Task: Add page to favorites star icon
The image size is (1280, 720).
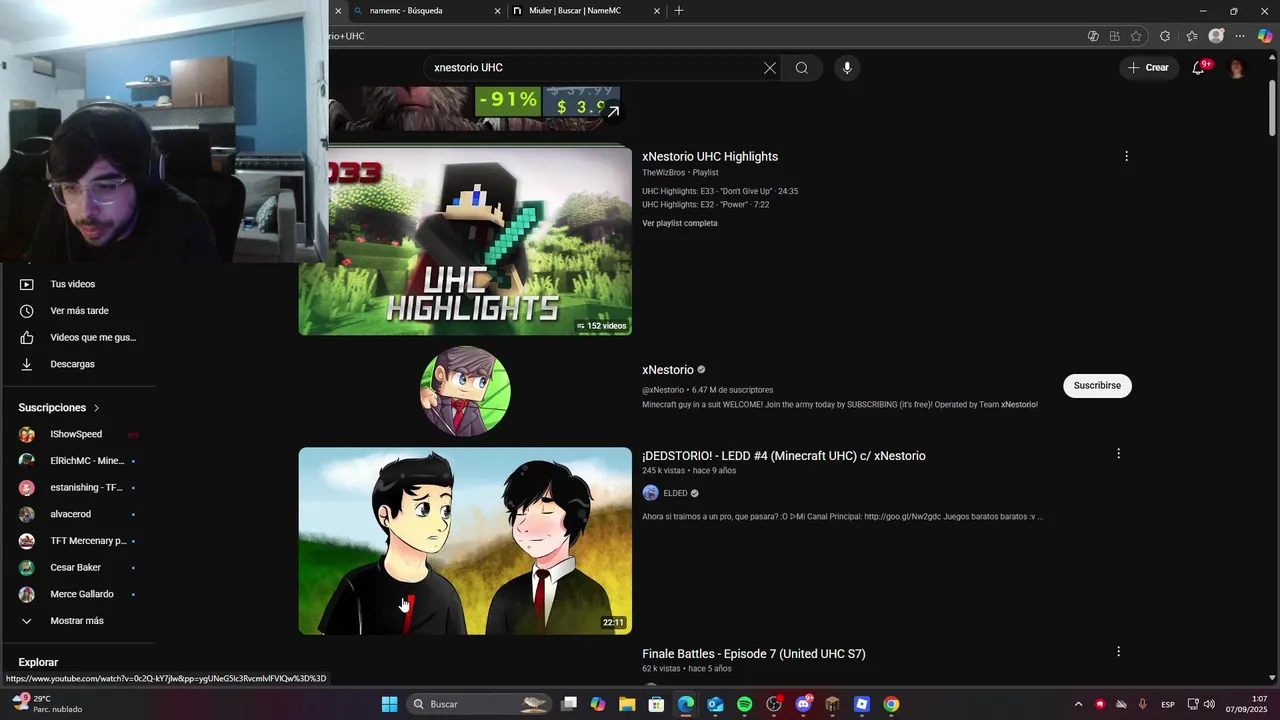Action: pos(1136,36)
